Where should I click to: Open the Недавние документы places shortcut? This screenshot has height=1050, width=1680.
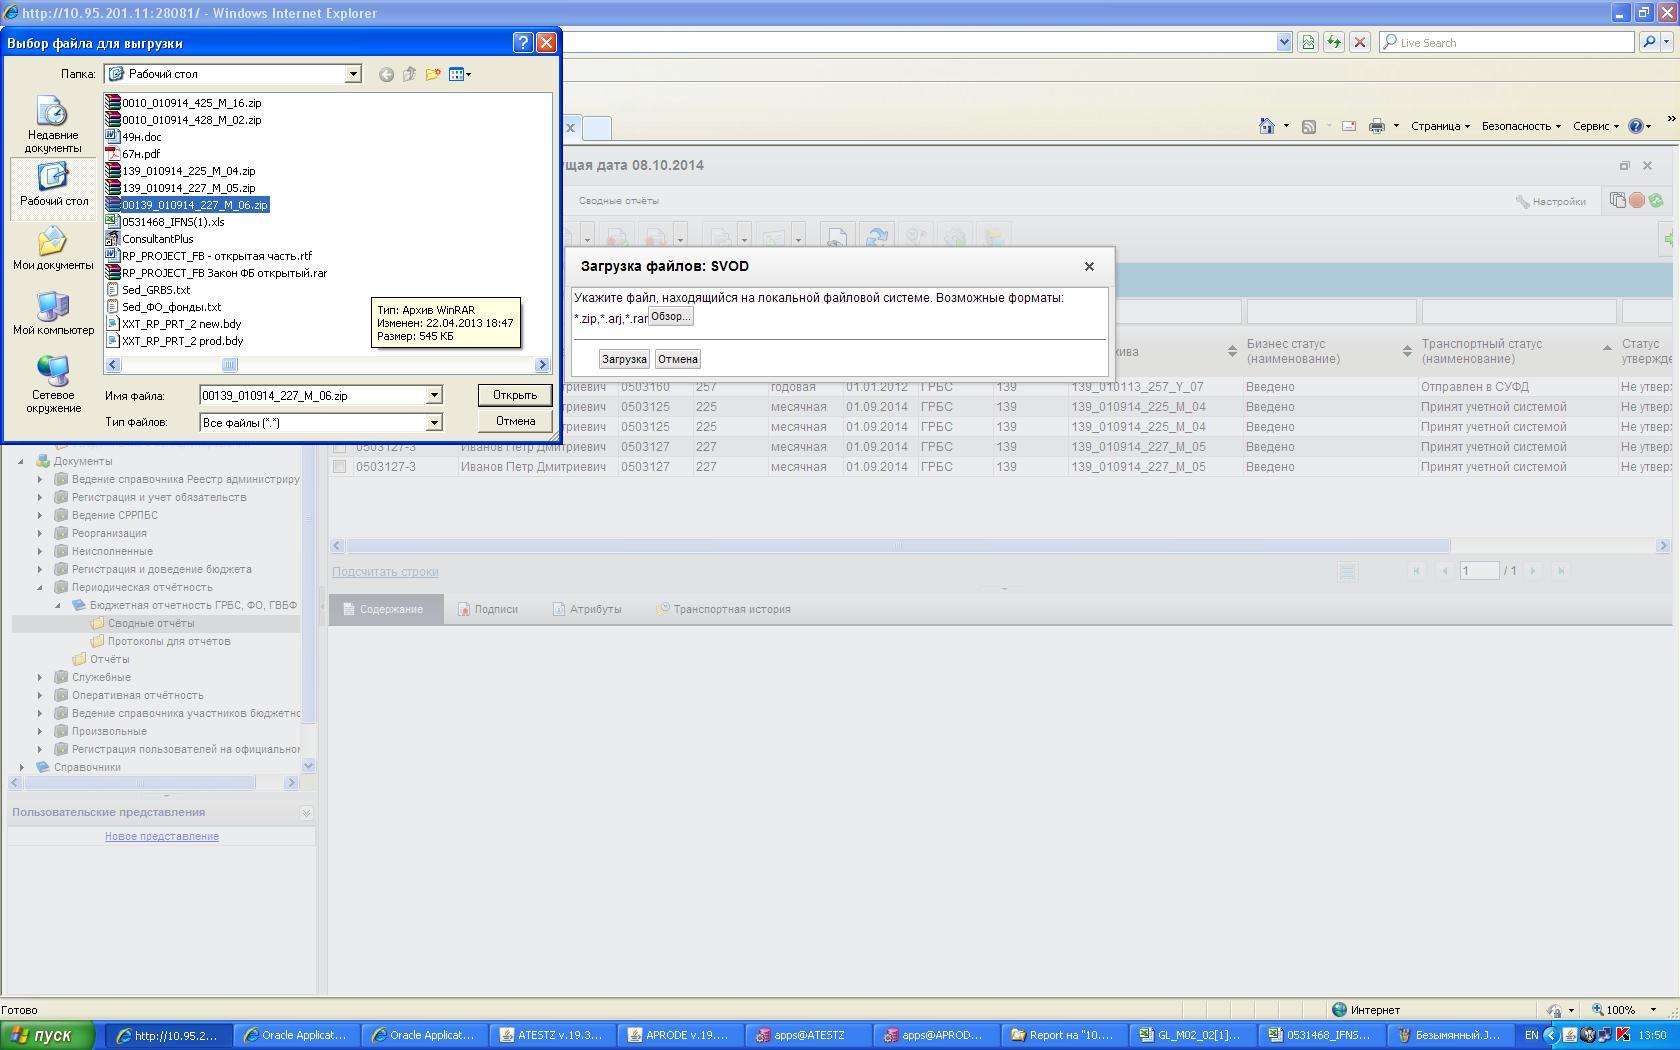click(53, 123)
